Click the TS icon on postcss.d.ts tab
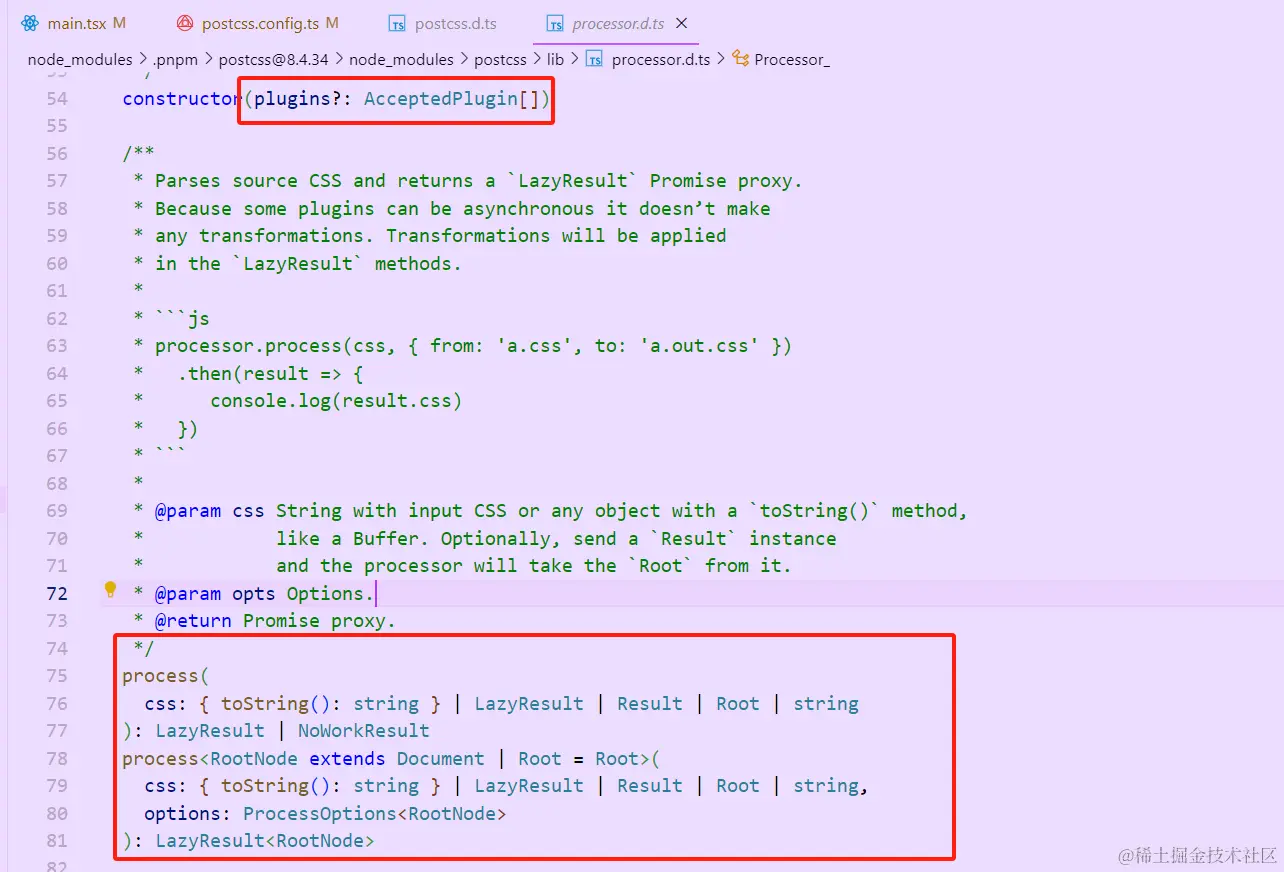 click(398, 23)
